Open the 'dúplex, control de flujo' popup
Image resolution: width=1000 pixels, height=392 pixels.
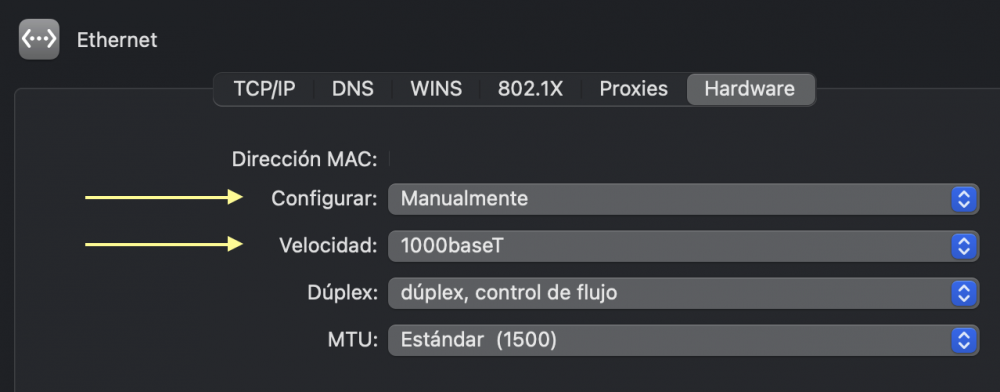[x=683, y=293]
